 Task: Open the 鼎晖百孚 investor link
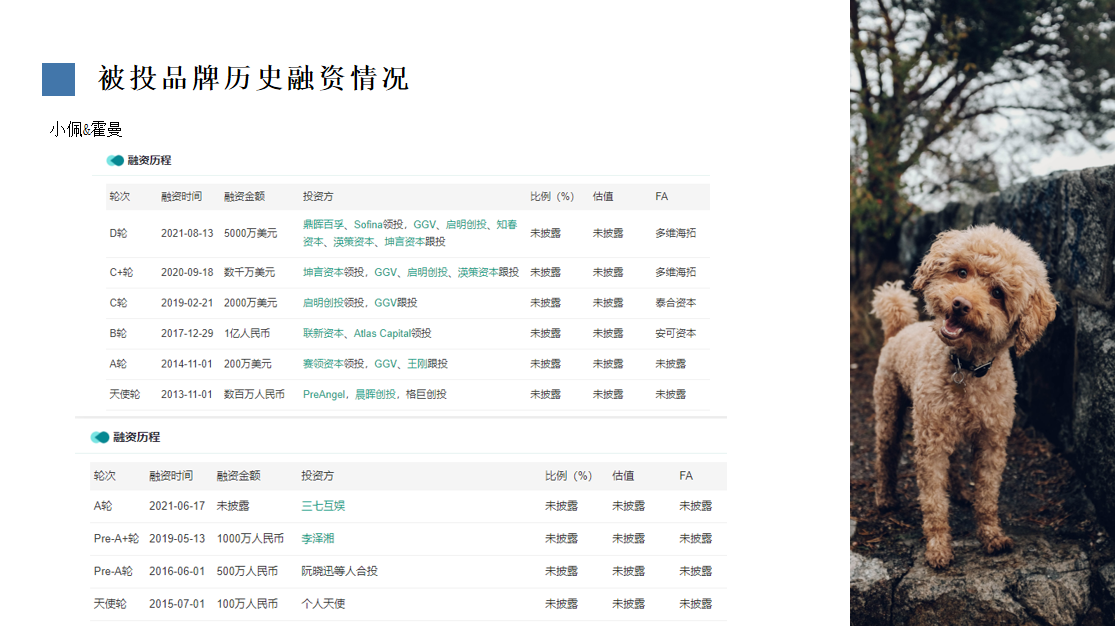(323, 225)
